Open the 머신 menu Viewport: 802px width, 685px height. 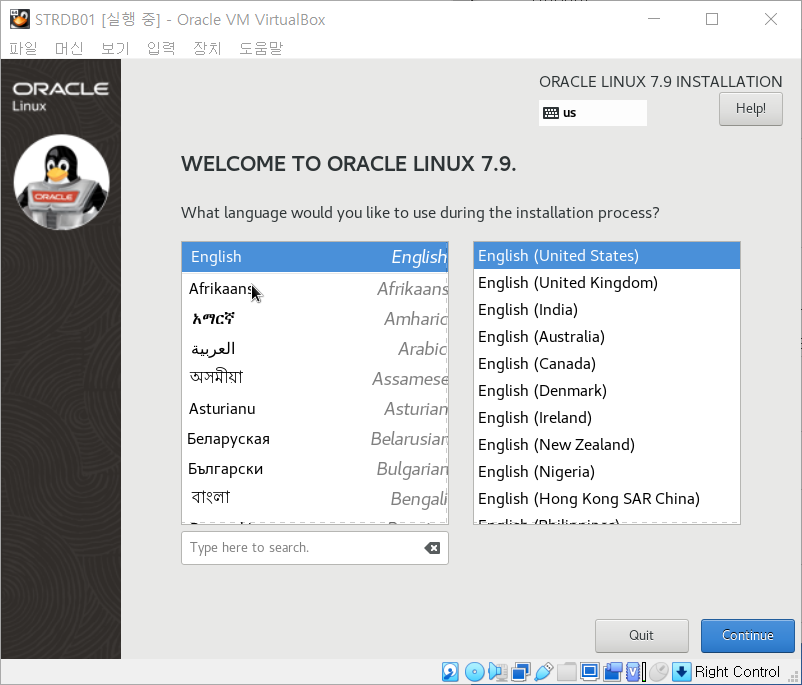click(69, 48)
